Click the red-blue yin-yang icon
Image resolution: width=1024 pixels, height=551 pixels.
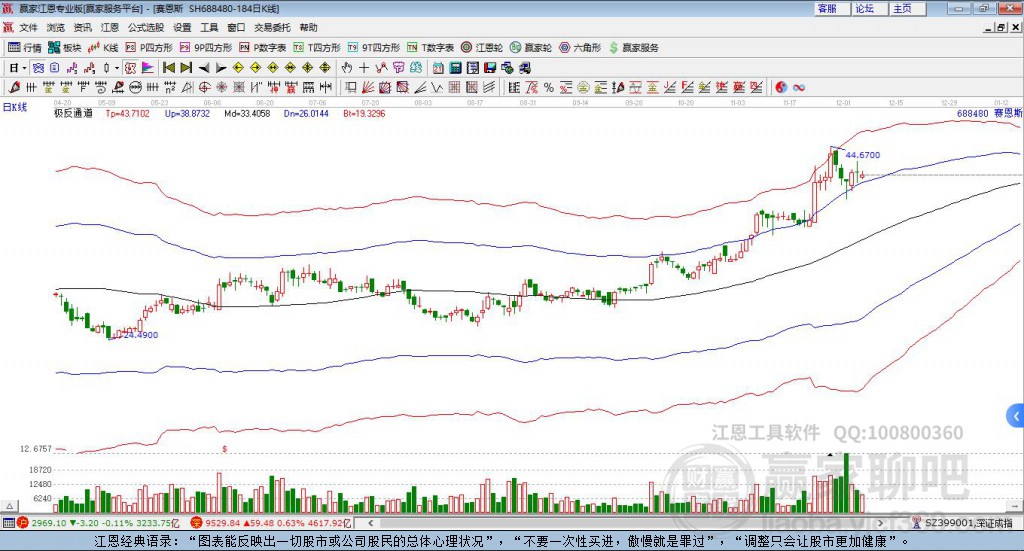point(781,87)
